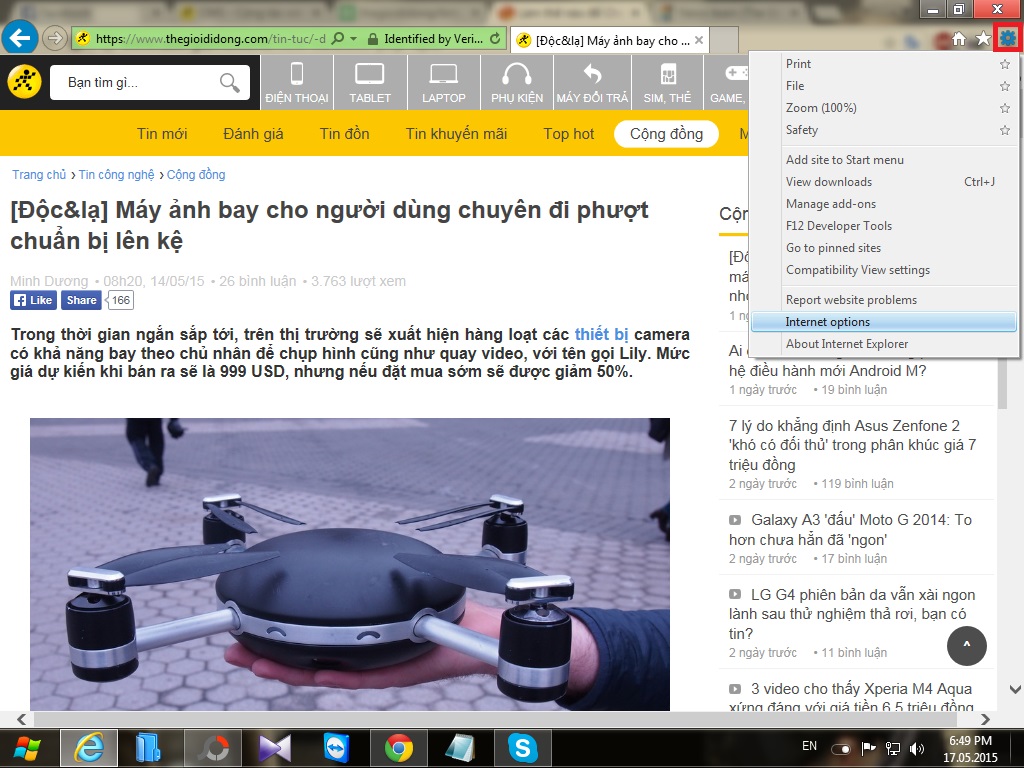Choose View downloads menu item
This screenshot has width=1024, height=768.
(886, 182)
